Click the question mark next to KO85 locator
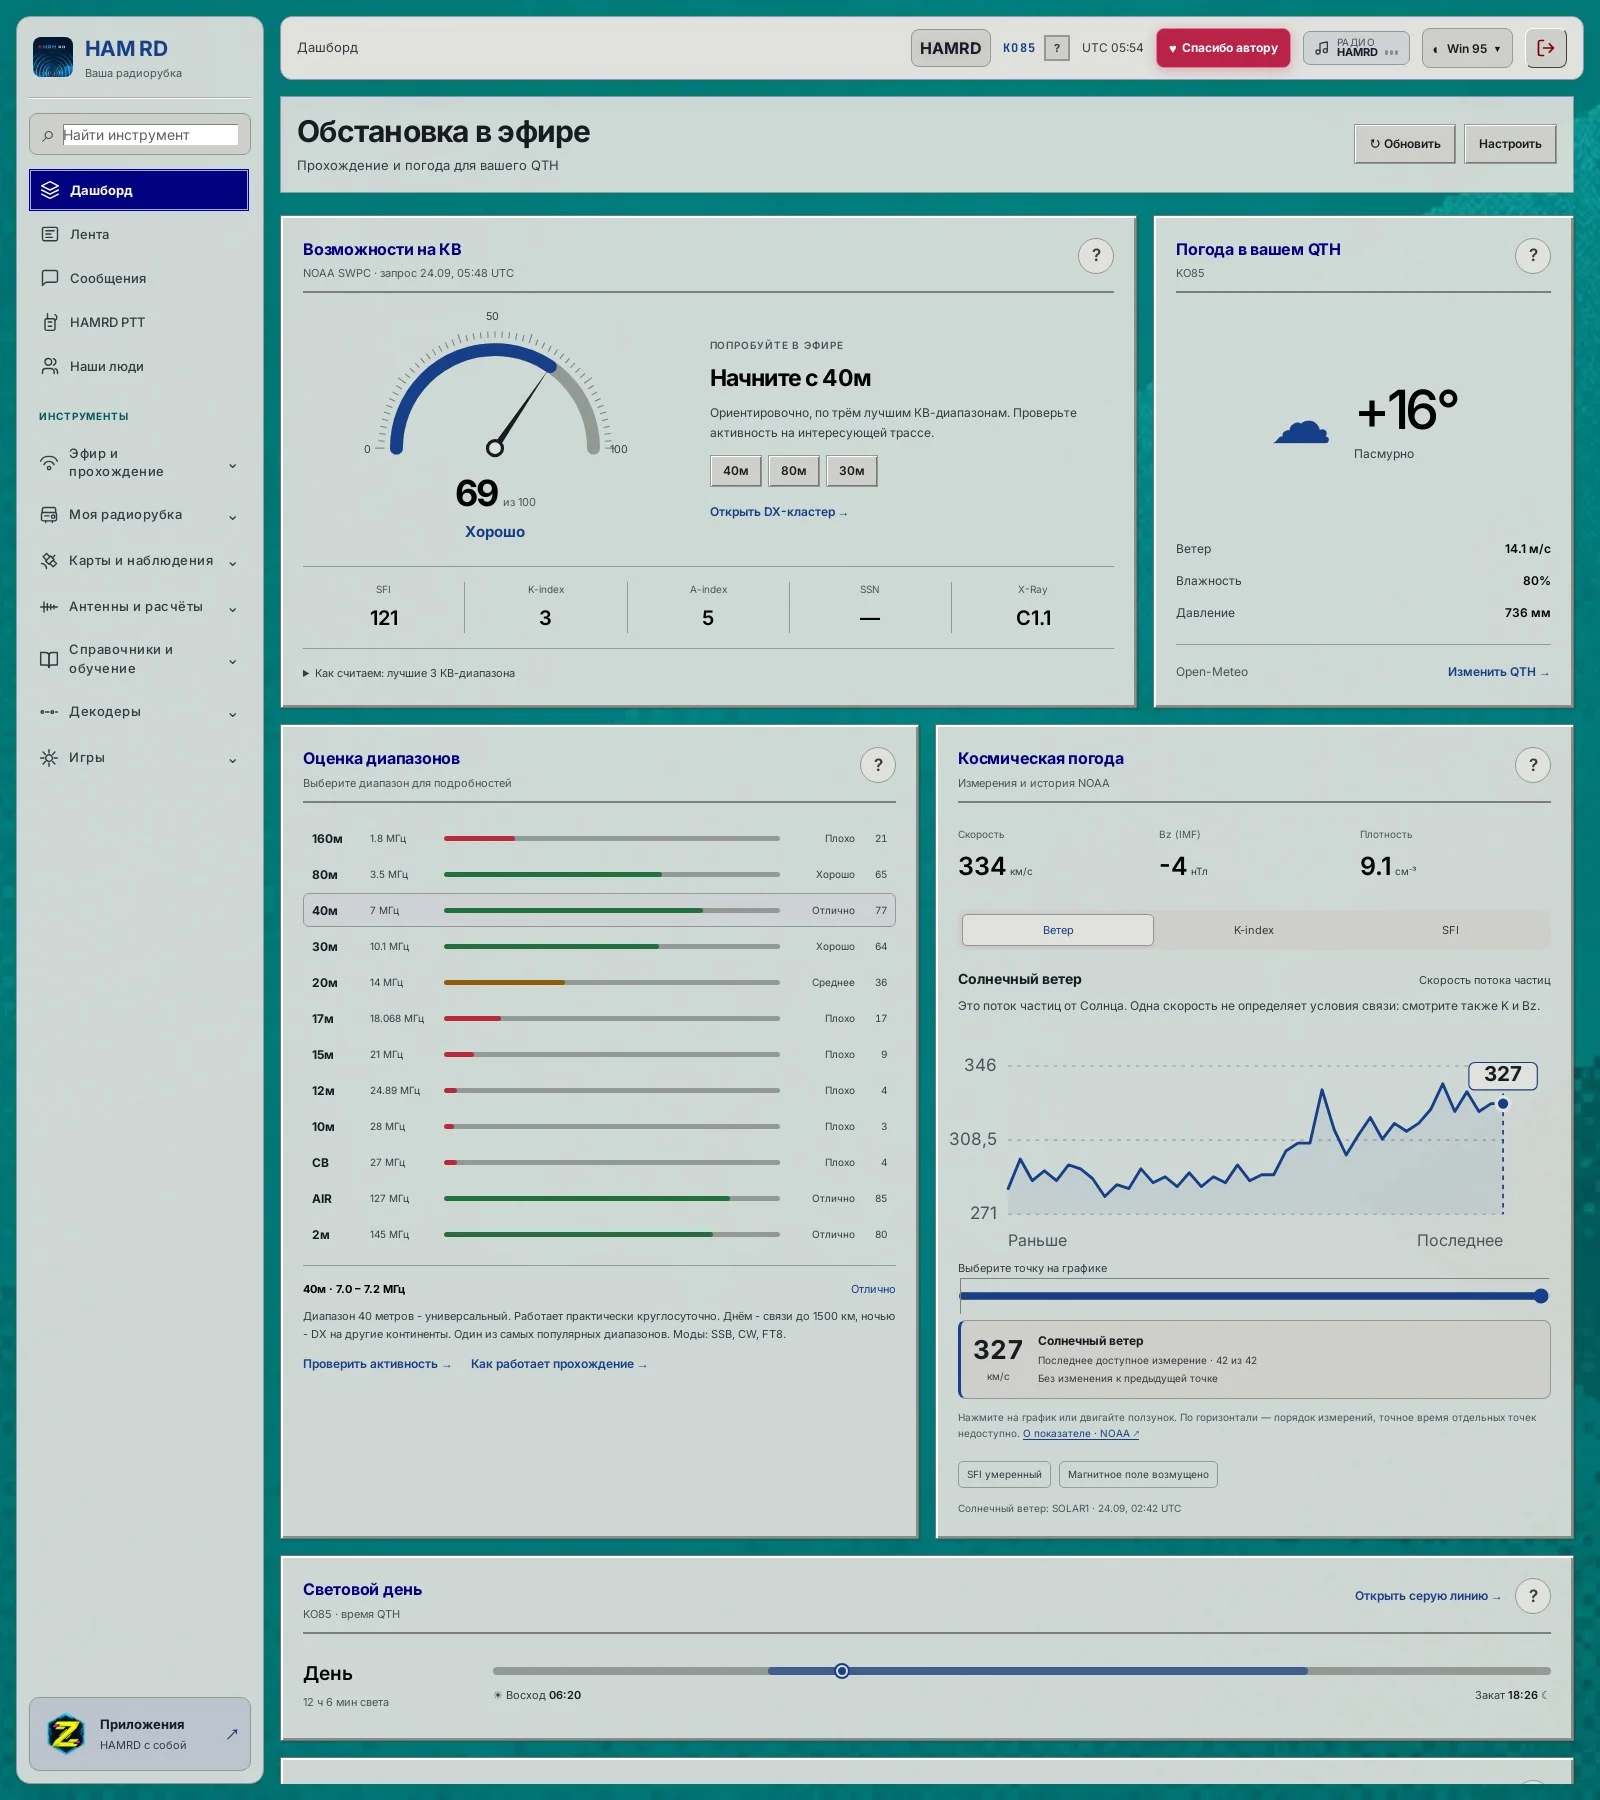Screen dimensions: 1600x1800 pyautogui.click(x=1056, y=48)
